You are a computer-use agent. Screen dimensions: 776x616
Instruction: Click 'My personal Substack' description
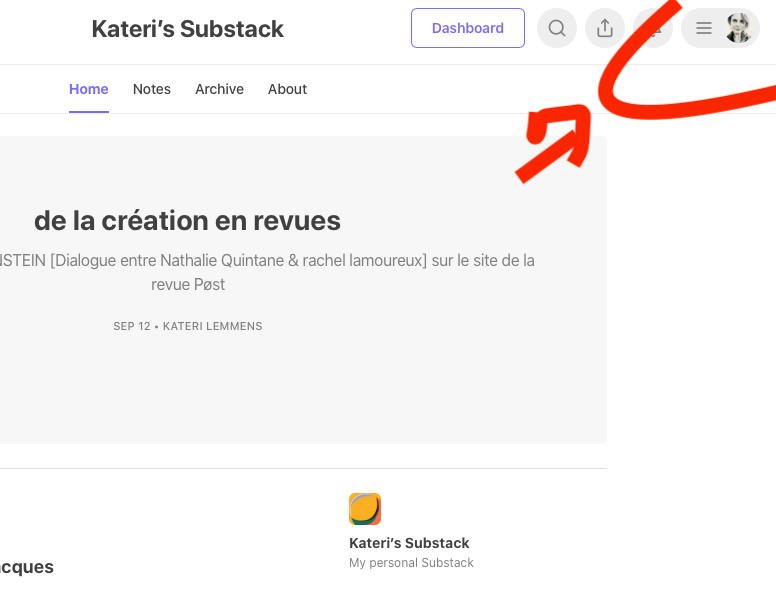coord(411,563)
